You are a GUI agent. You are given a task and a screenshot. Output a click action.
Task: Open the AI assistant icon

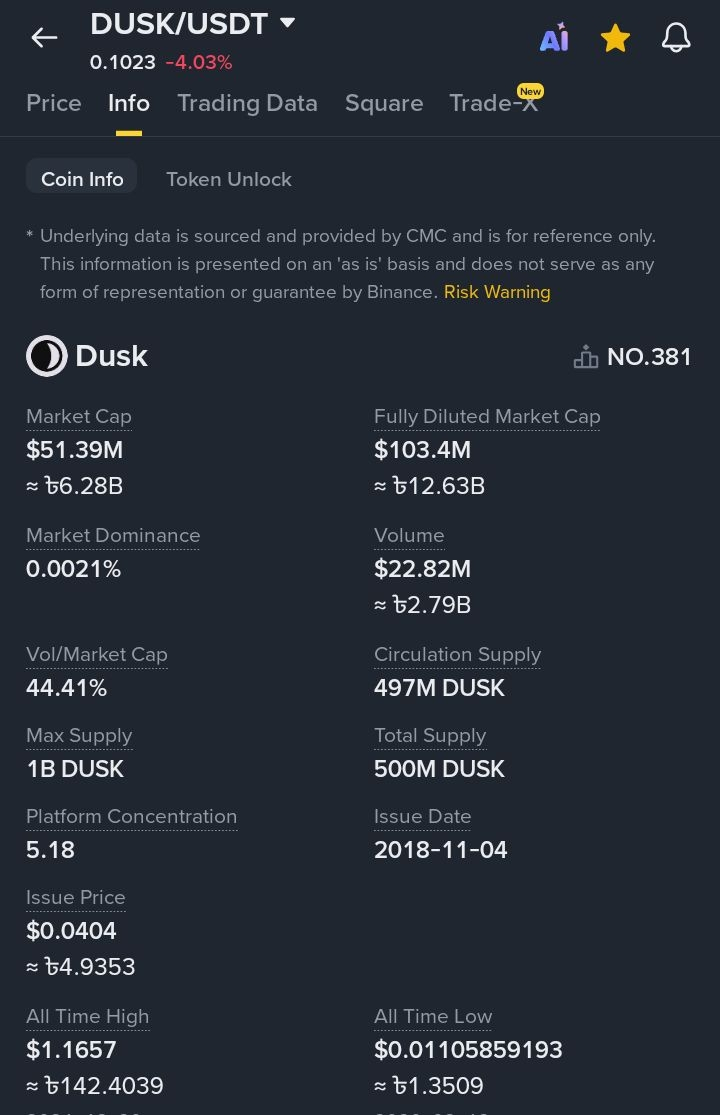(x=554, y=38)
